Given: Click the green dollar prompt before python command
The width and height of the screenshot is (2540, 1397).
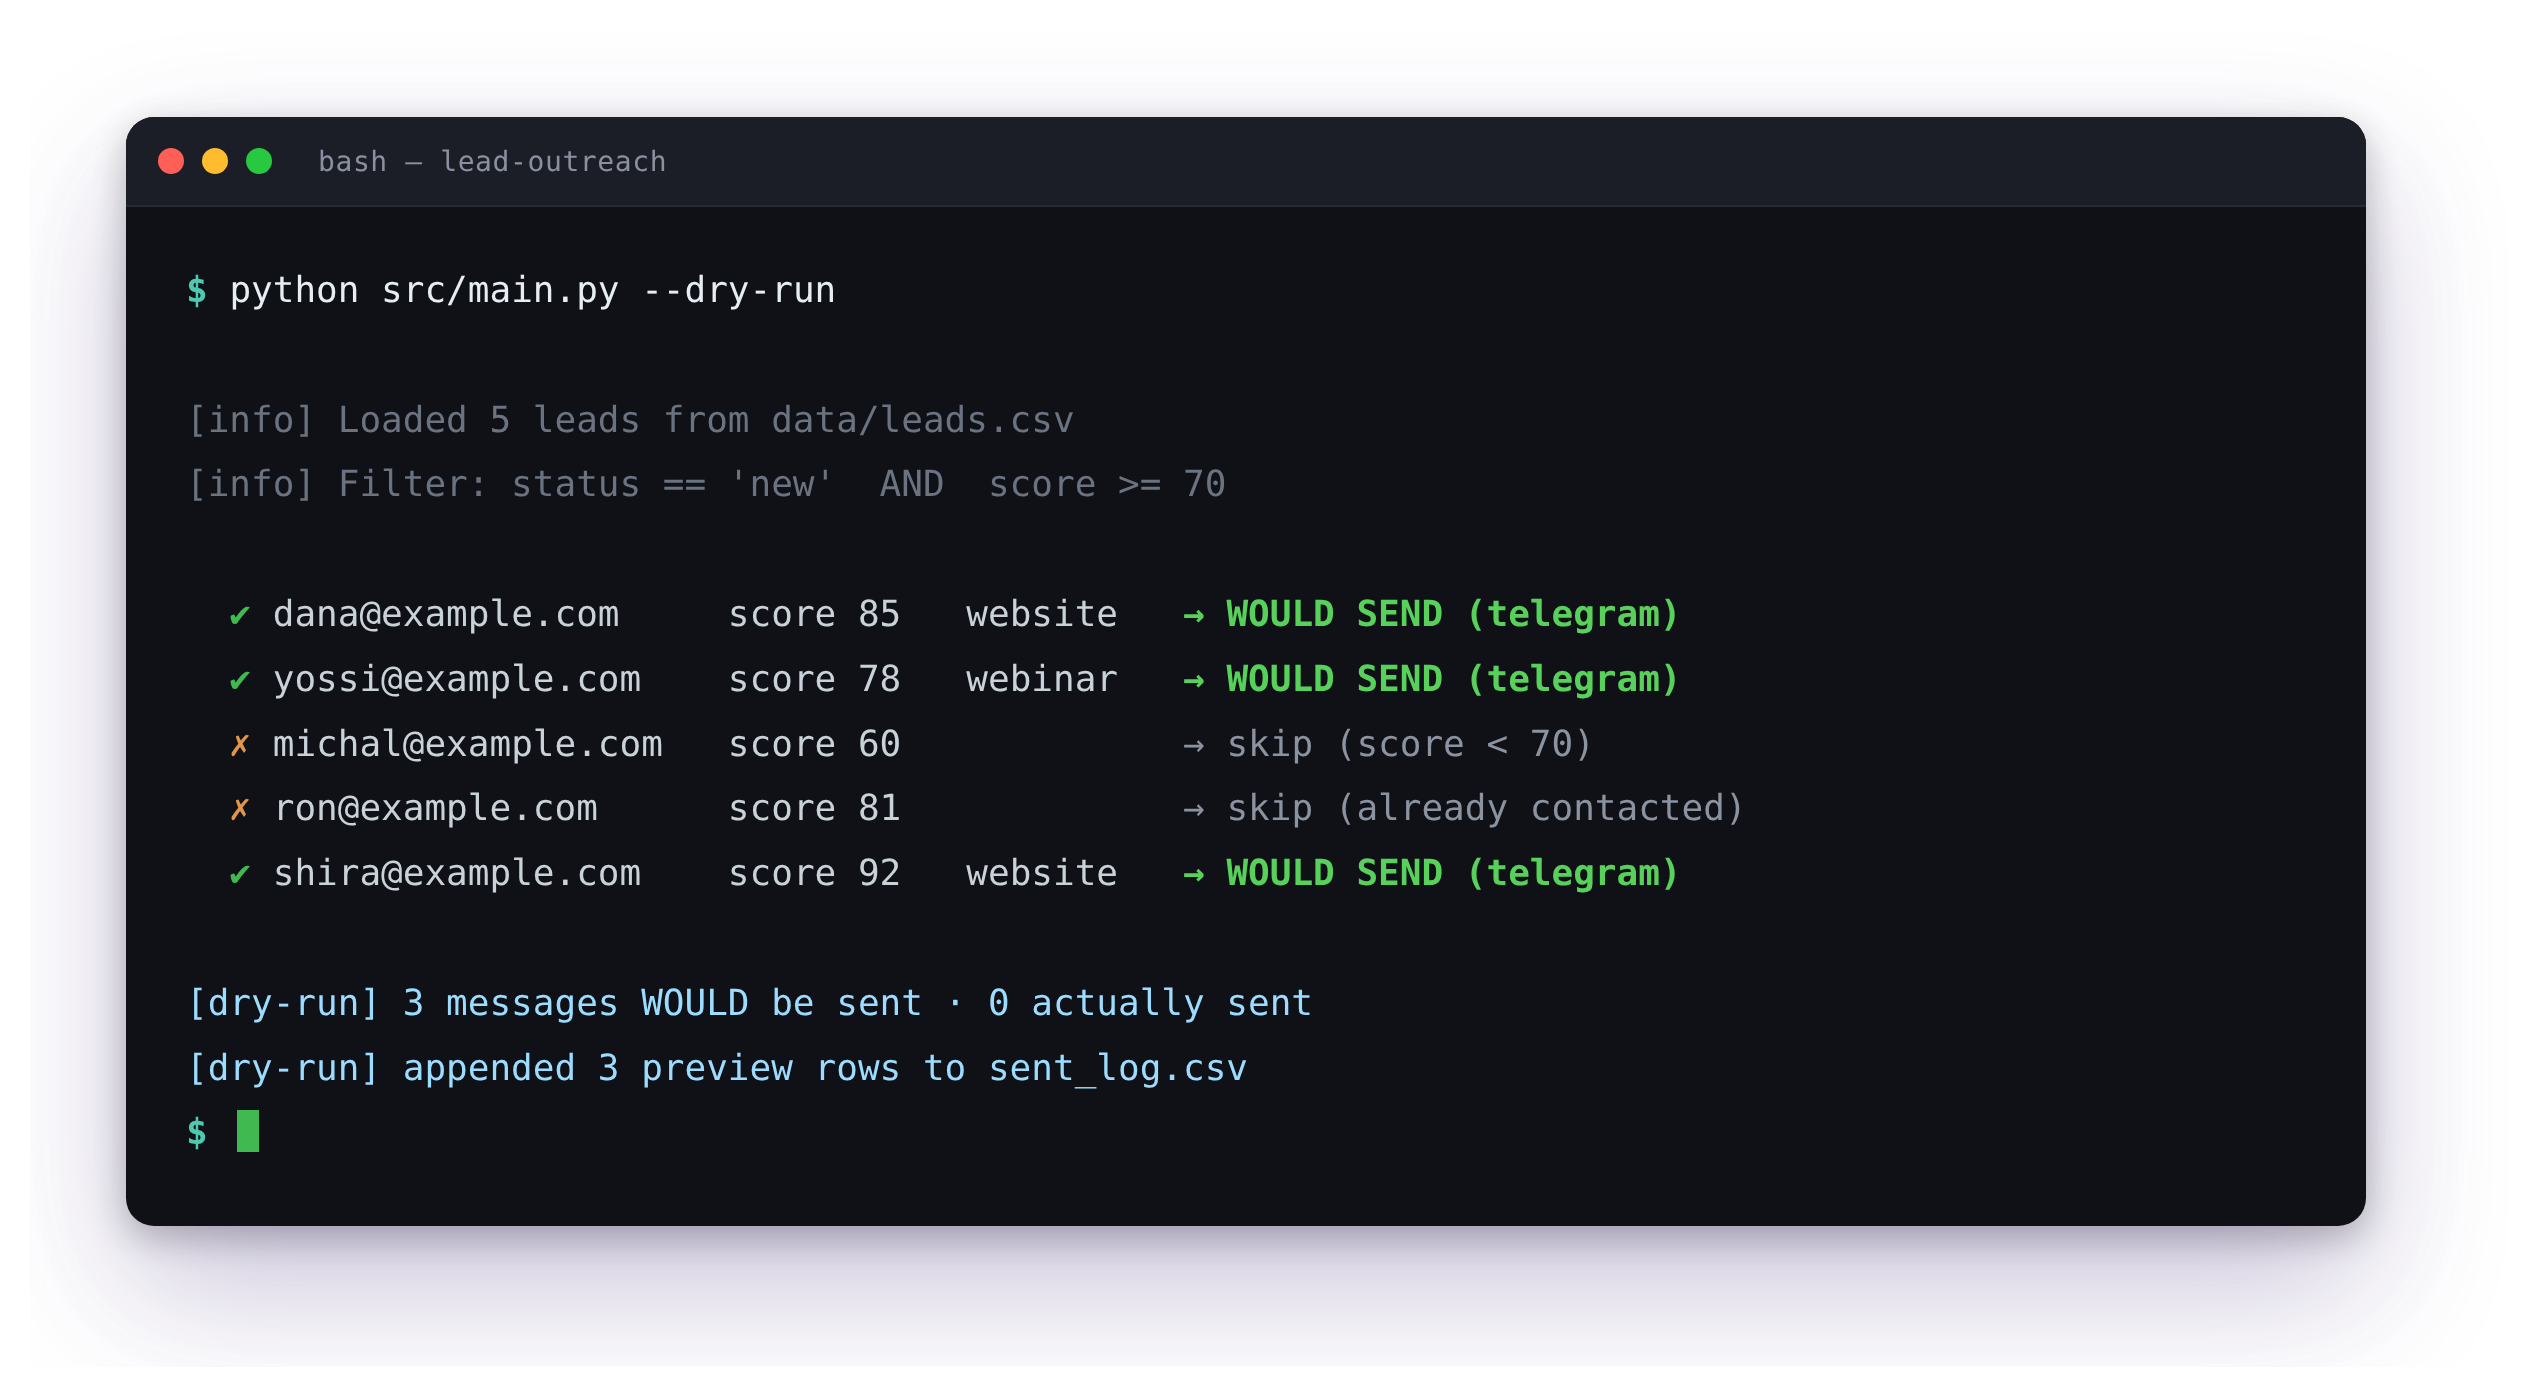Looking at the screenshot, I should (197, 291).
